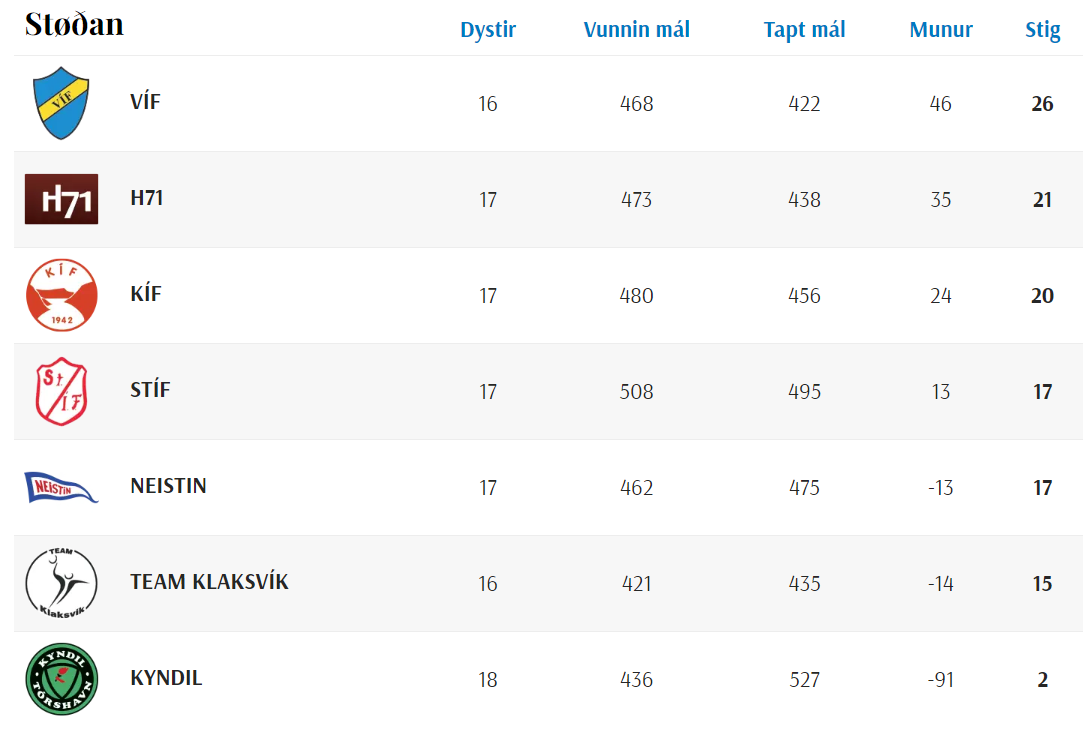Image resolution: width=1083 pixels, height=732 pixels.
Task: Select the KÍF team name
Action: (146, 293)
